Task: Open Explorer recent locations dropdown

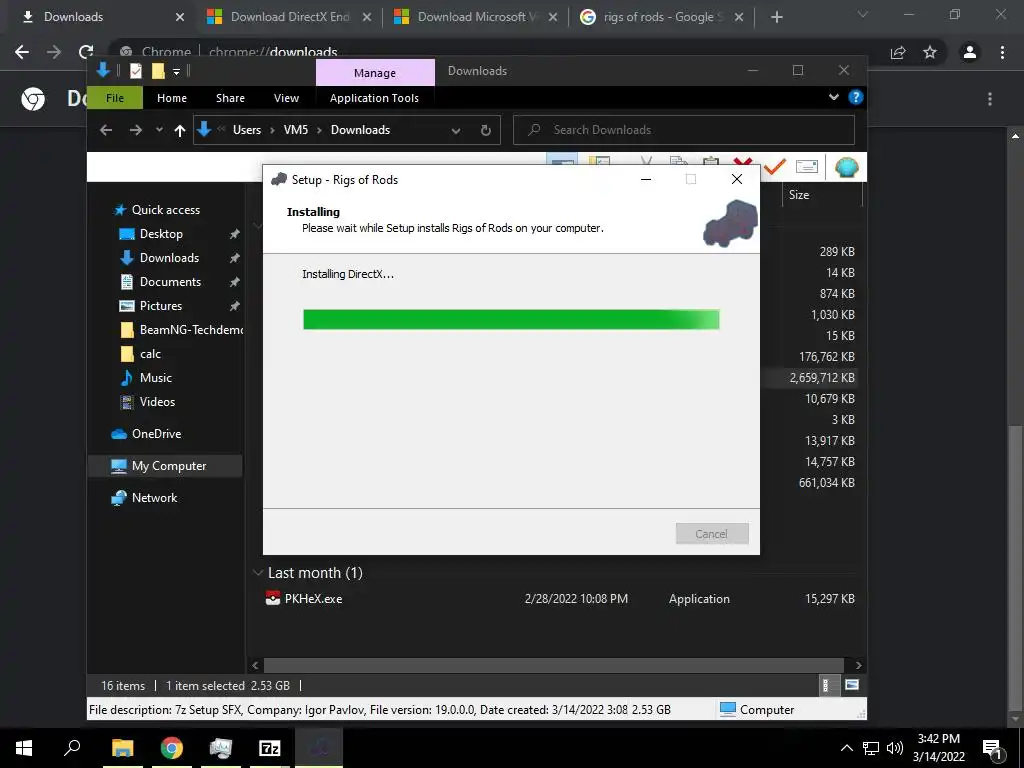Action: tap(159, 130)
